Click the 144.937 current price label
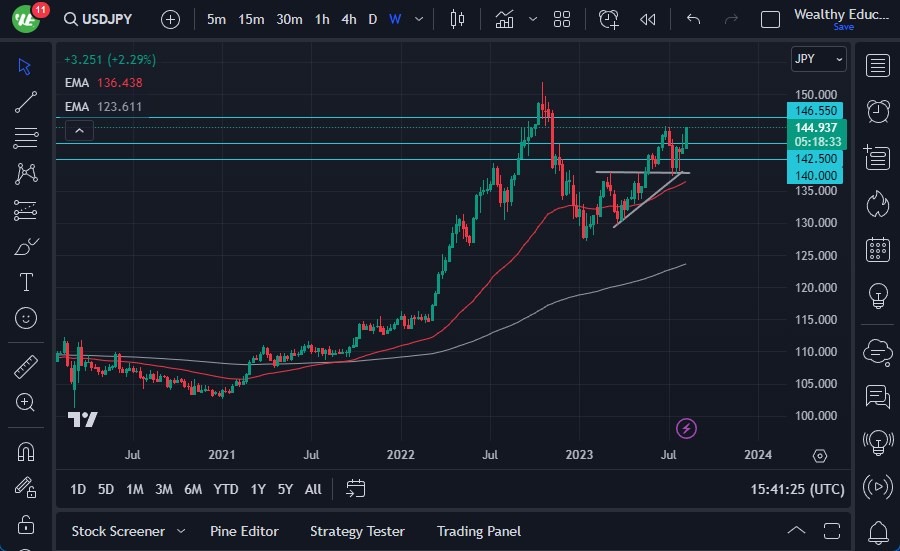900x551 pixels. (x=816, y=128)
